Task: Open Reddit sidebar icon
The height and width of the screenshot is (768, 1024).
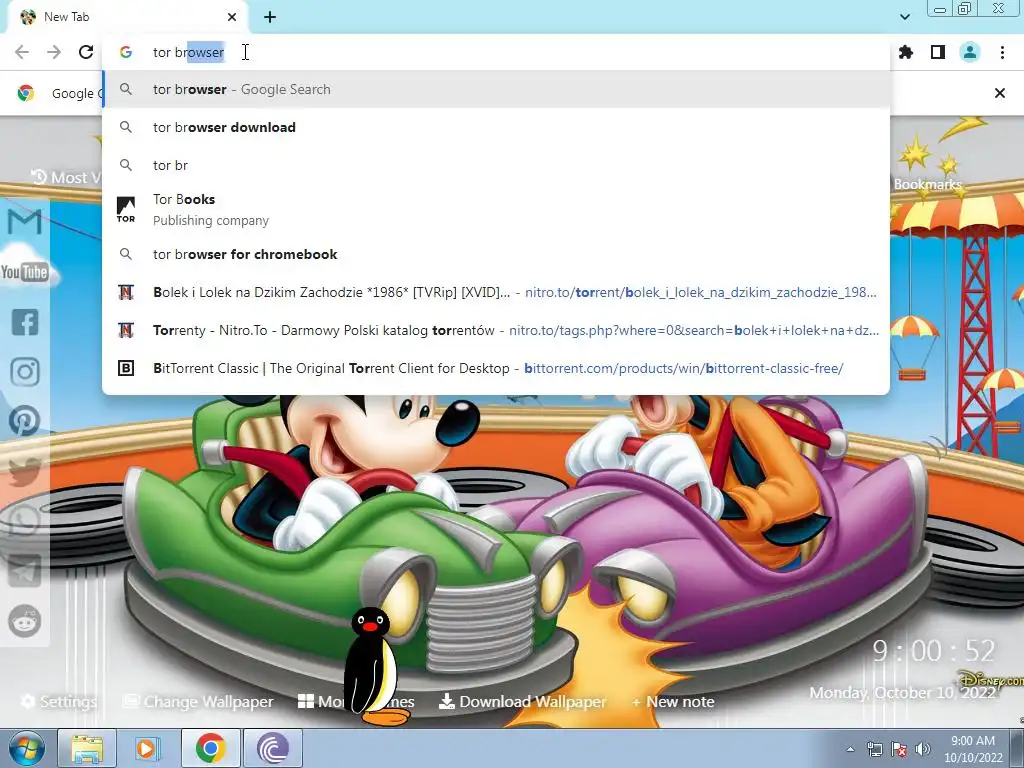Action: click(x=24, y=620)
